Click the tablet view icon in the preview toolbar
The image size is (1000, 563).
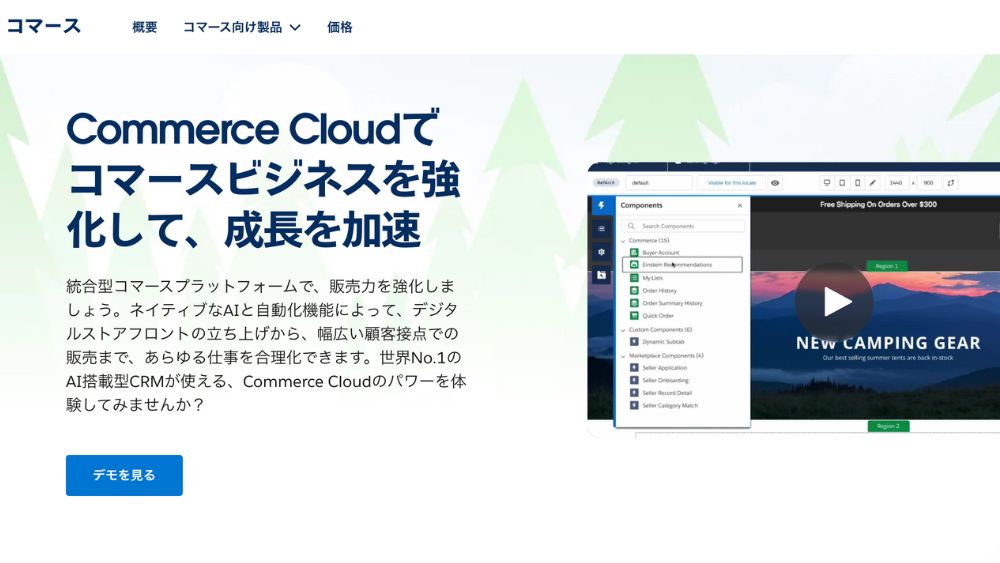(842, 183)
